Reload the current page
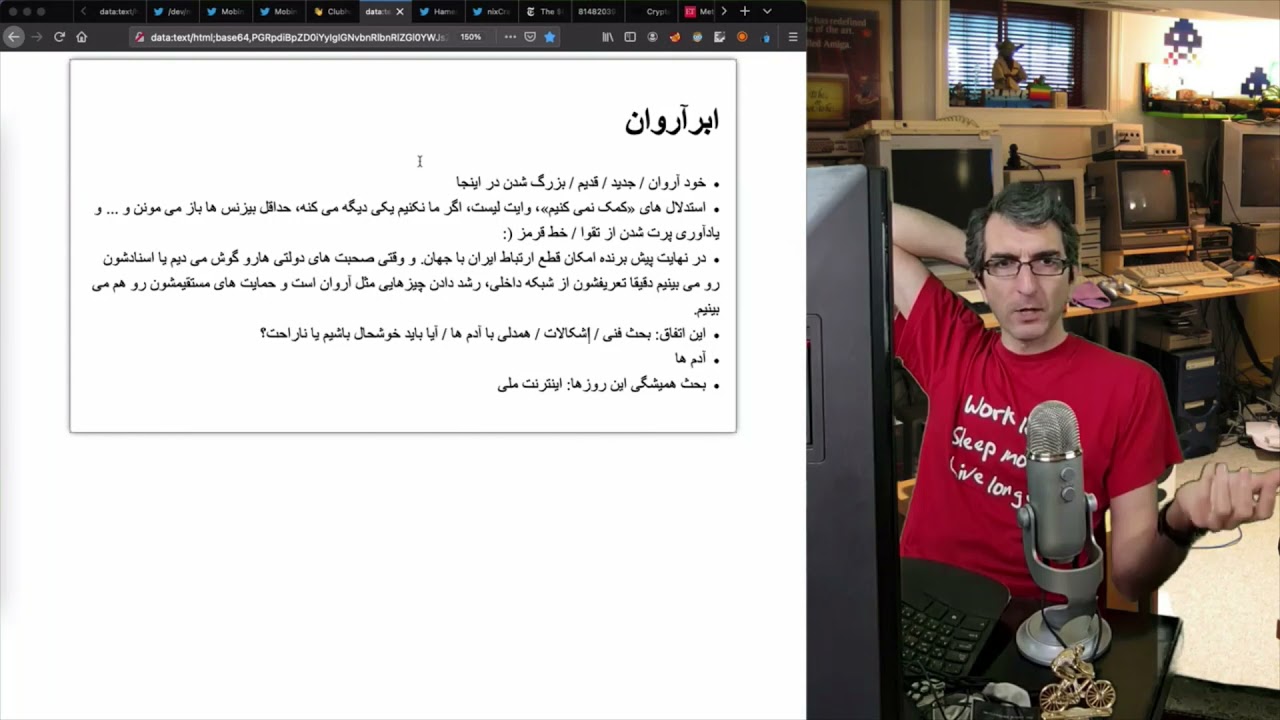This screenshot has height=720, width=1280. click(x=59, y=37)
